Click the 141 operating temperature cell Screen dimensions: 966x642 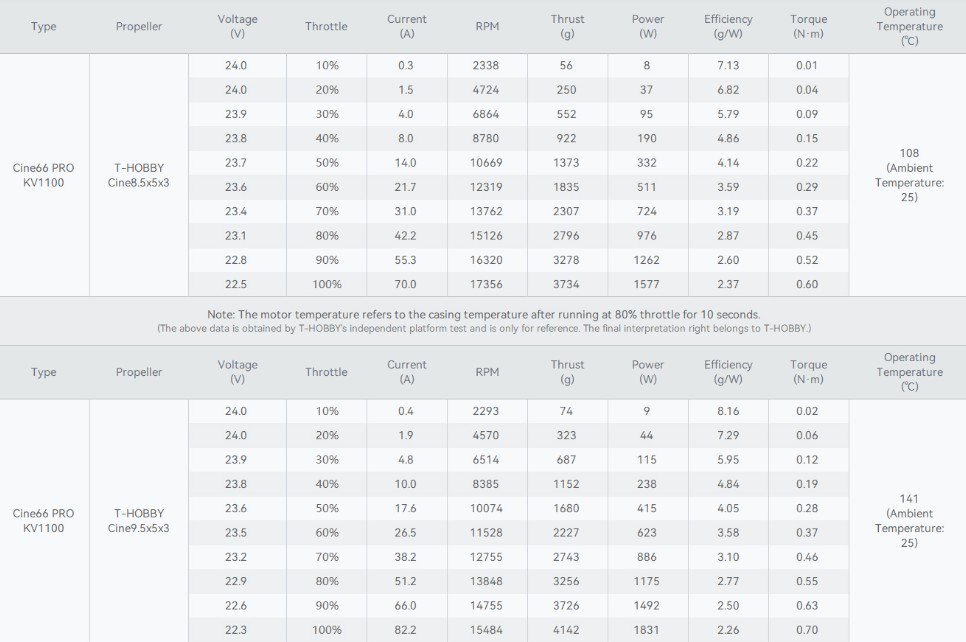click(908, 520)
